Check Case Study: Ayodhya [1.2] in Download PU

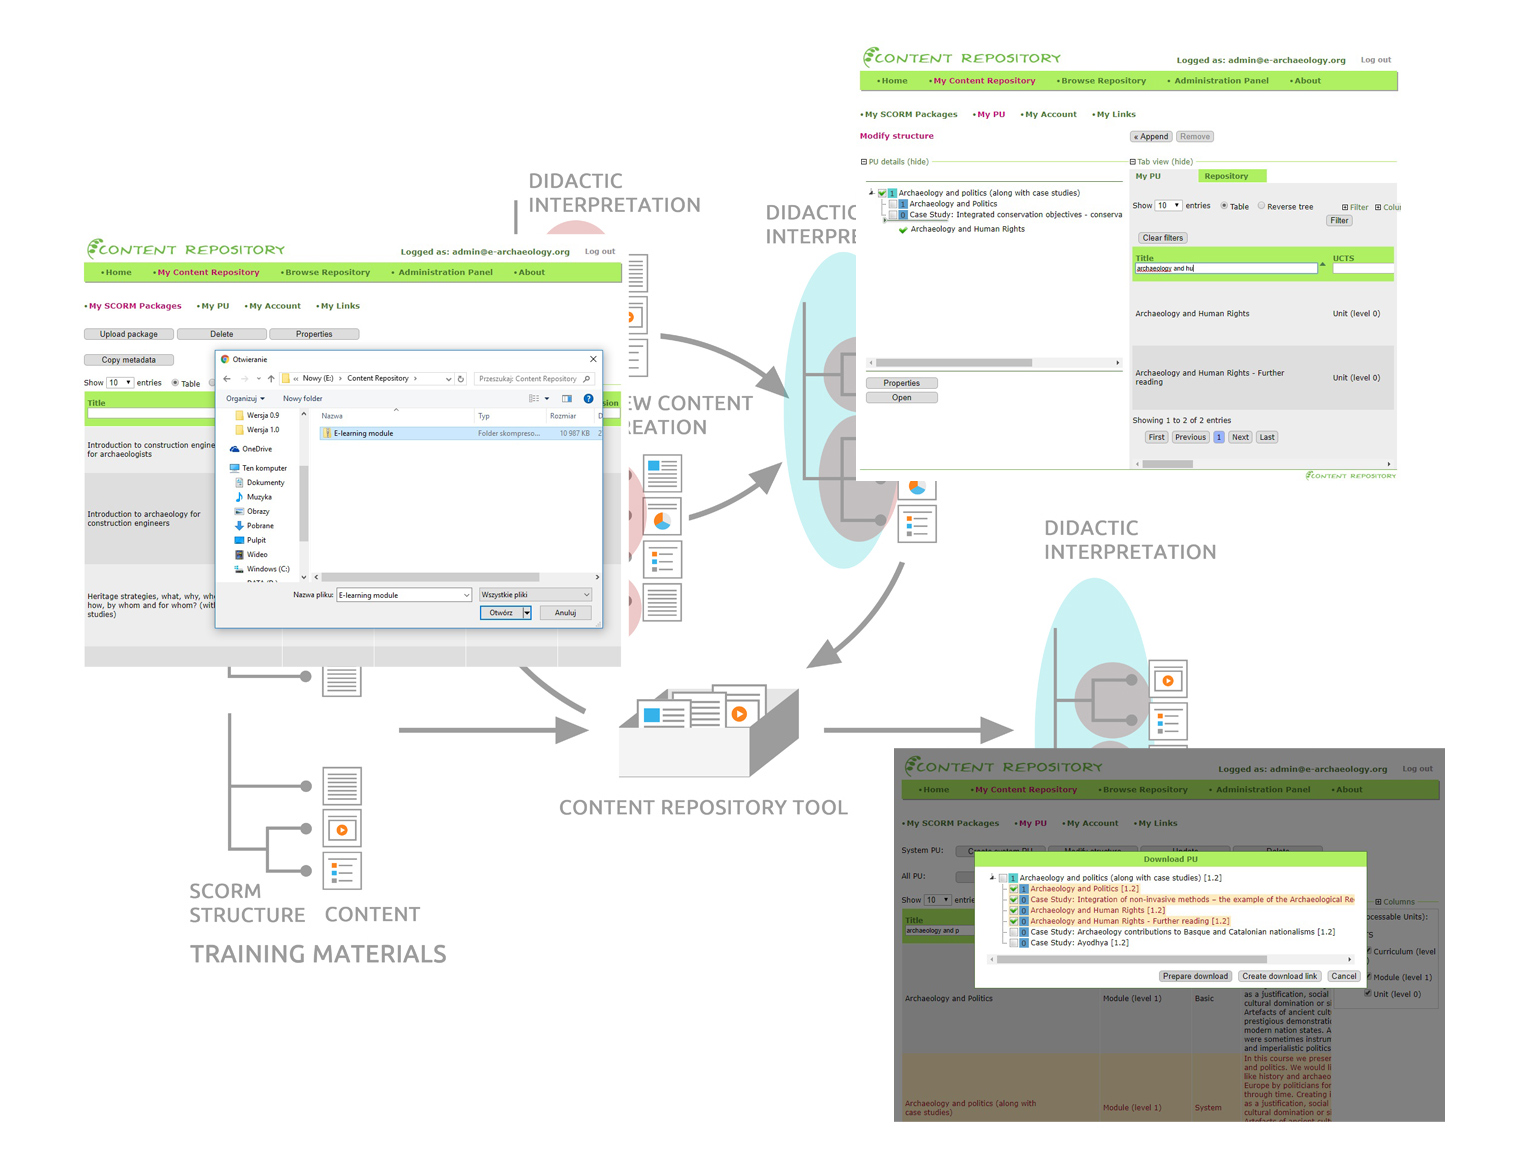1013,943
